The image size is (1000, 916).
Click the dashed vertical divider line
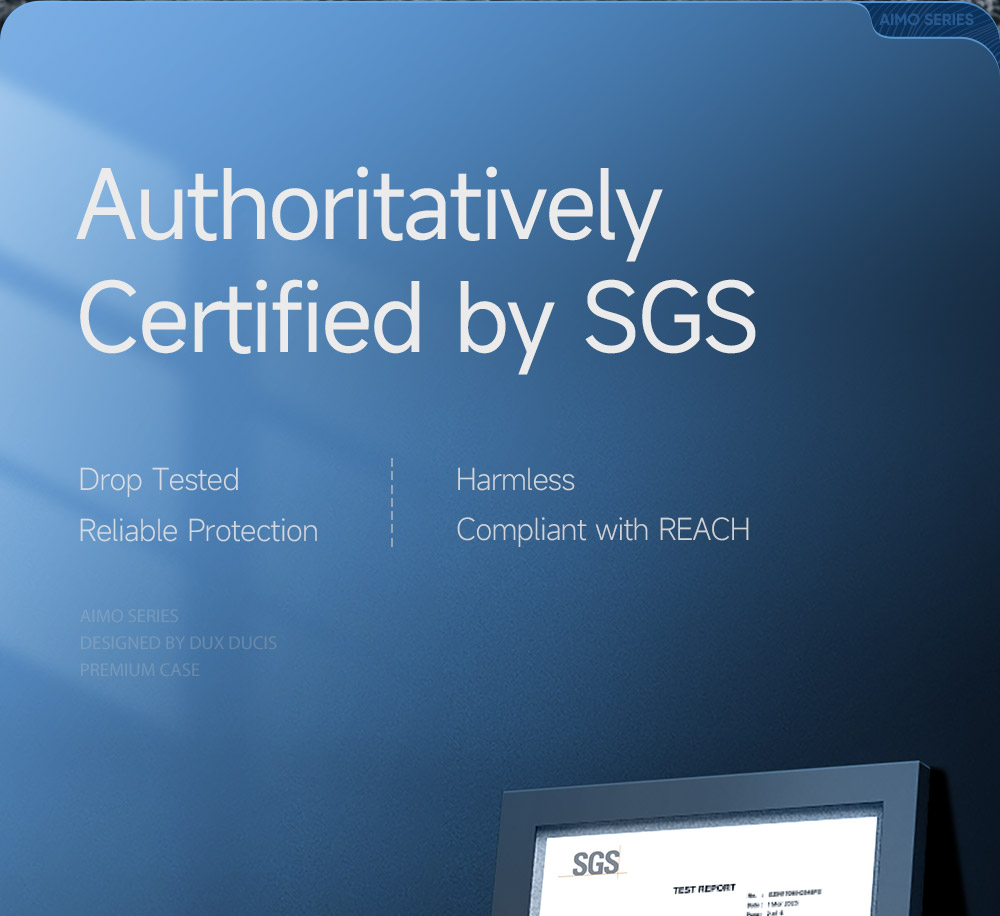tap(392, 503)
